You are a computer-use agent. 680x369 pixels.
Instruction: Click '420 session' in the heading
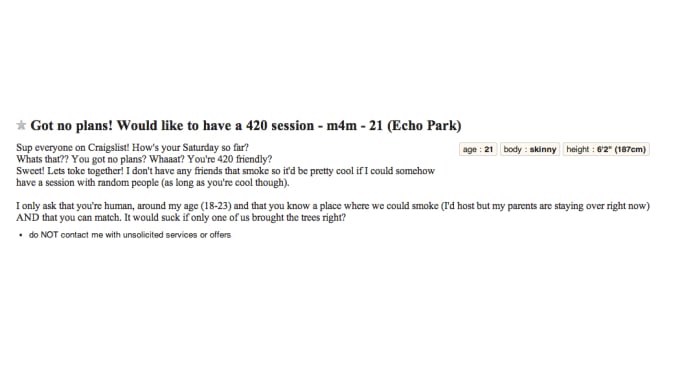pyautogui.click(x=280, y=126)
